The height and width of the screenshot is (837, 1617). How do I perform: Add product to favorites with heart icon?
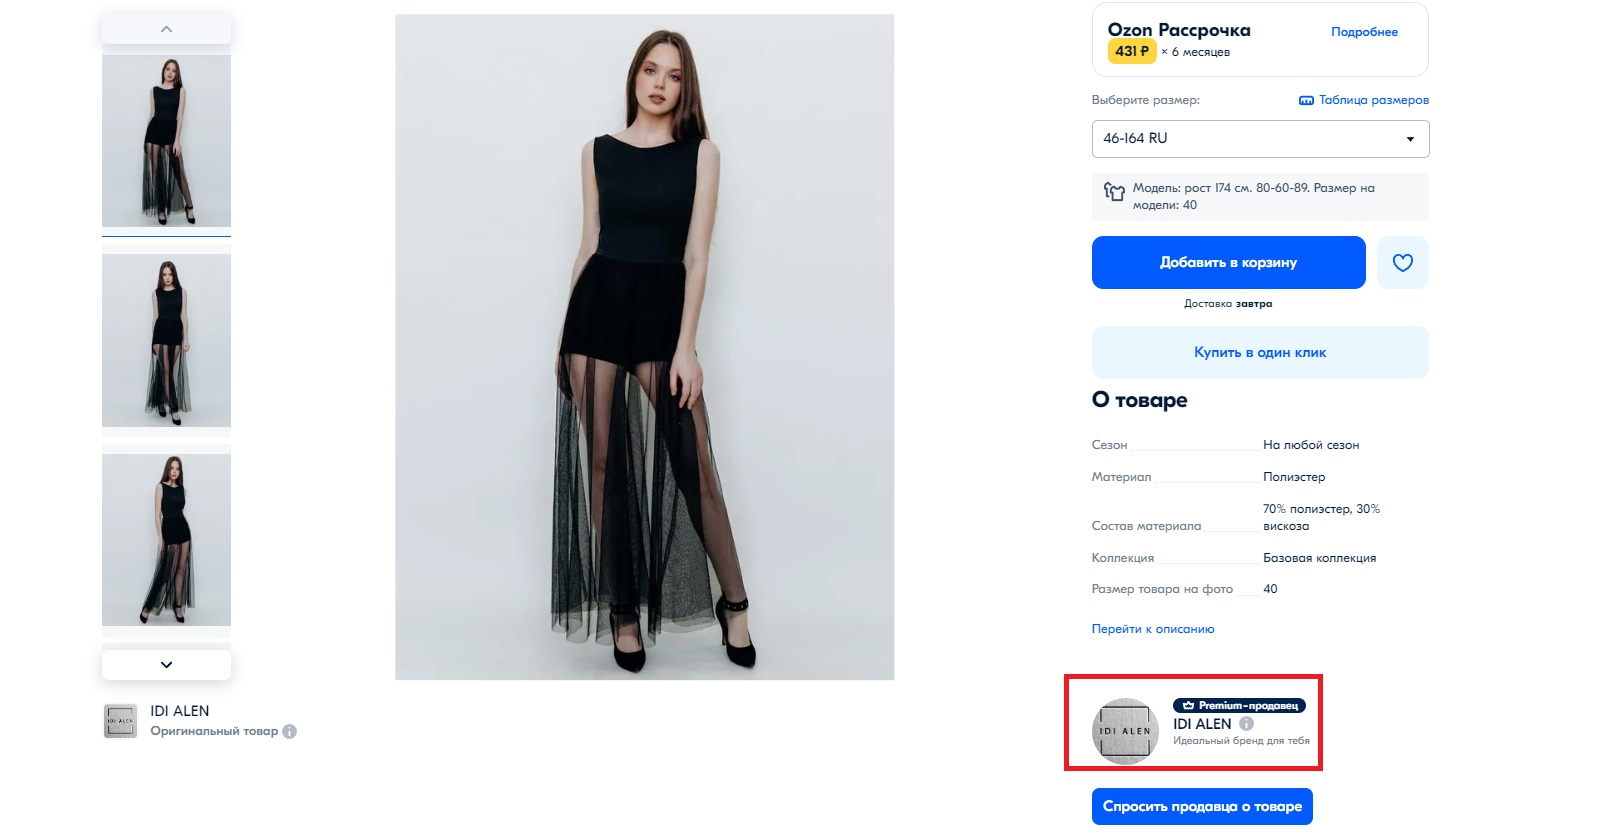click(x=1402, y=263)
